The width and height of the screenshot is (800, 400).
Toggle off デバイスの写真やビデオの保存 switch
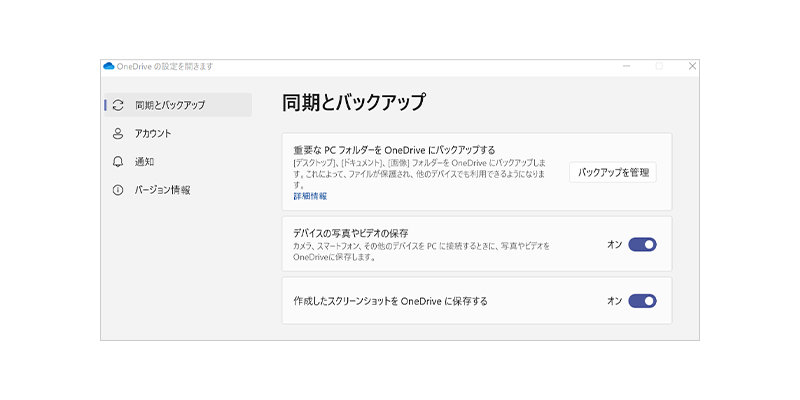click(x=642, y=245)
